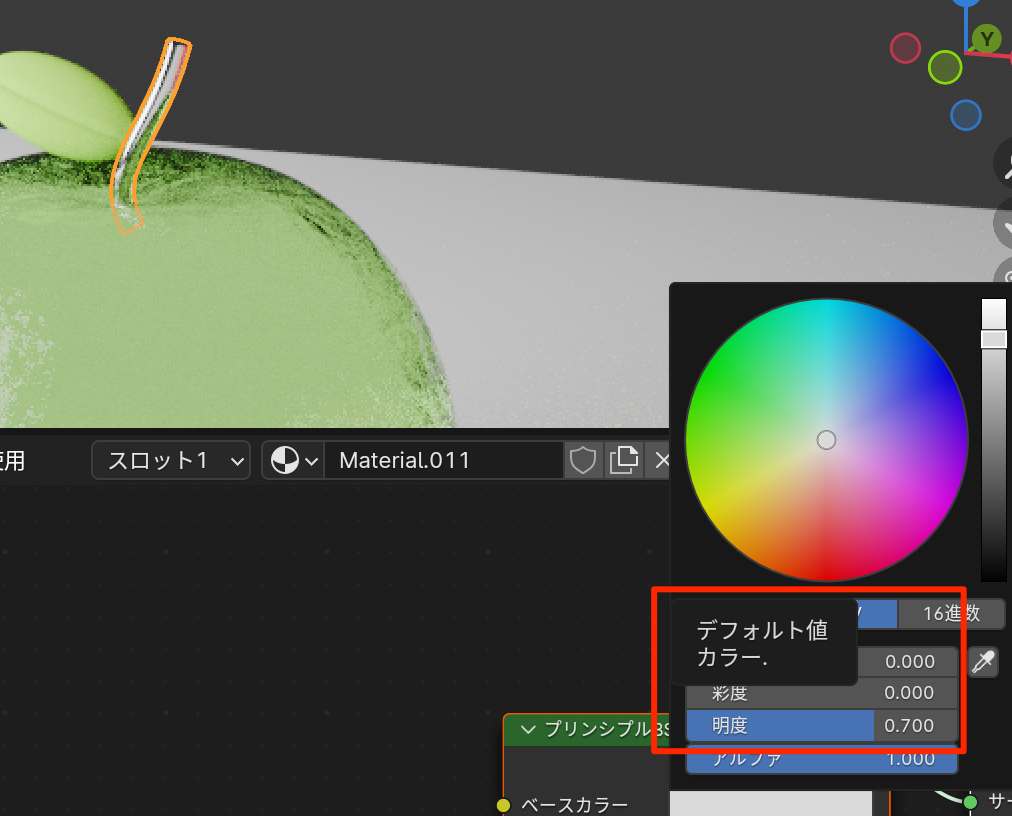Image resolution: width=1012 pixels, height=816 pixels.
Task: Toggle the fake user shield icon
Action: click(x=583, y=460)
